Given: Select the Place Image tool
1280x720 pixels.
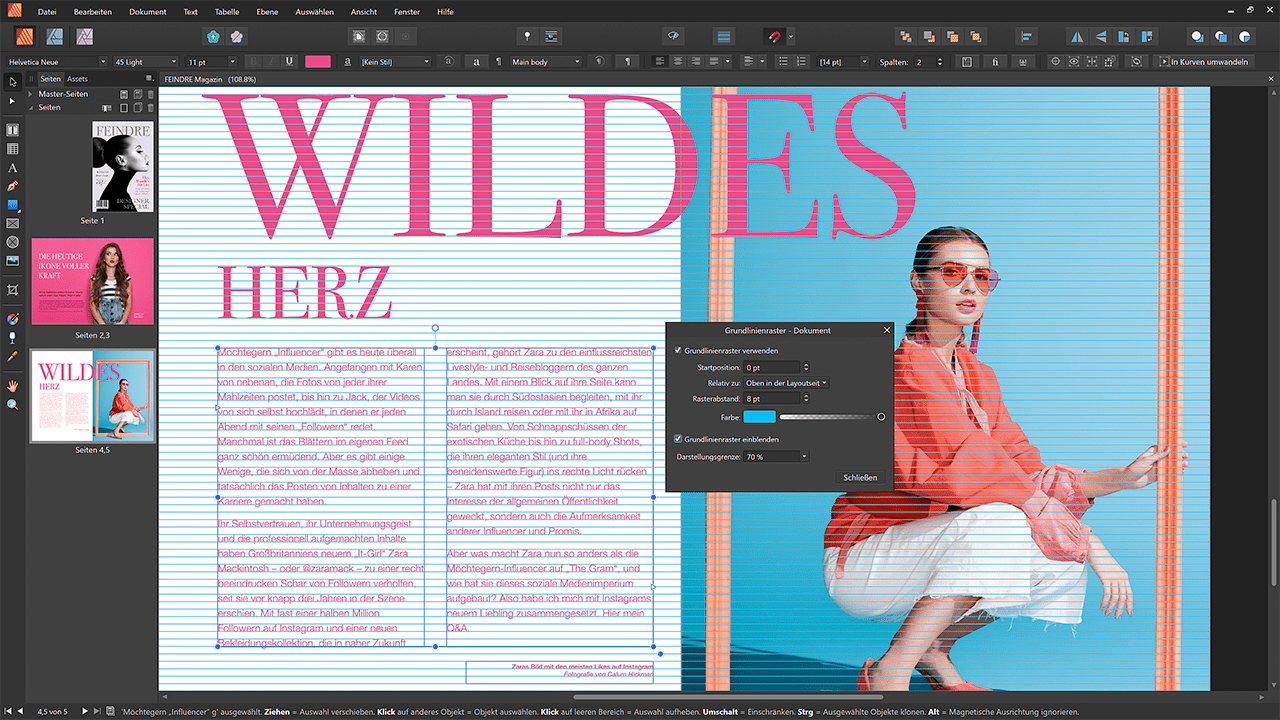Looking at the screenshot, I should [x=12, y=261].
